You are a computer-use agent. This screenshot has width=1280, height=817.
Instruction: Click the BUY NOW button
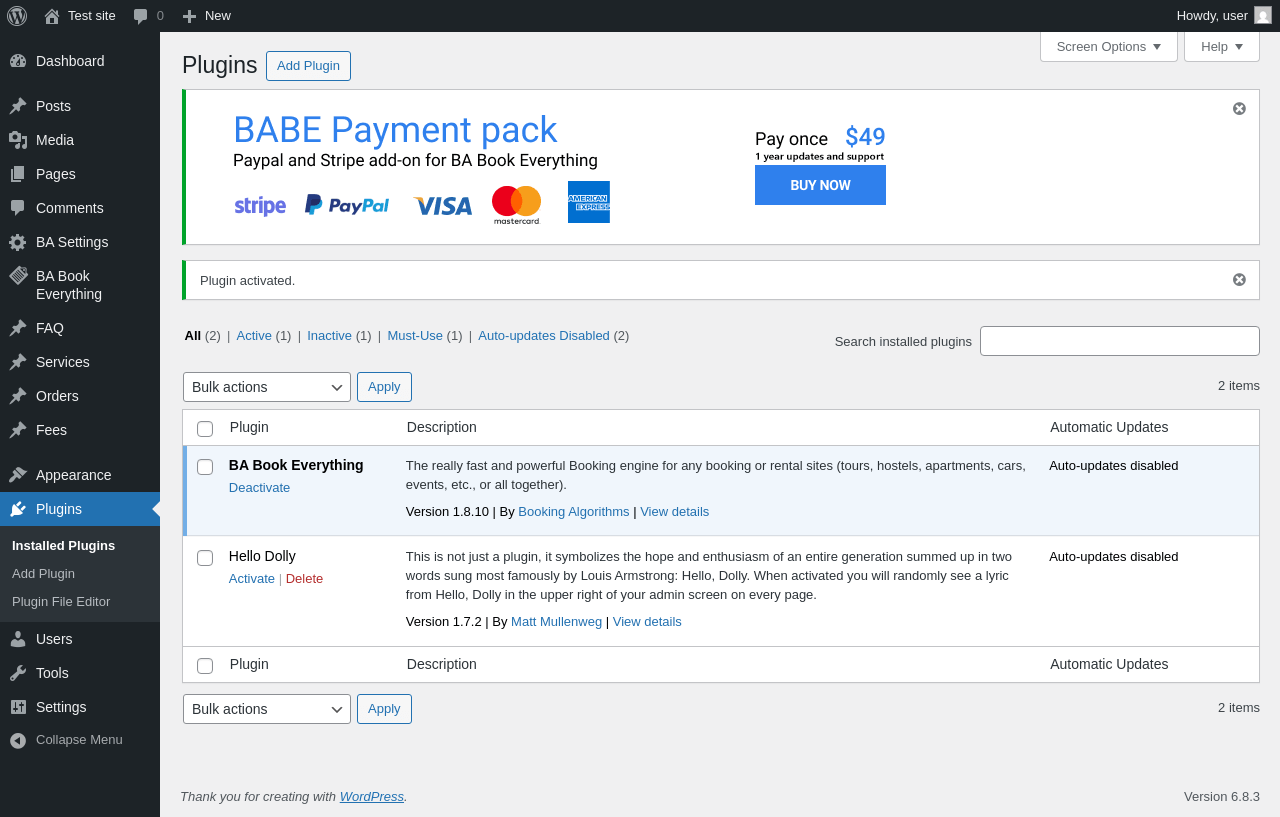click(x=820, y=185)
